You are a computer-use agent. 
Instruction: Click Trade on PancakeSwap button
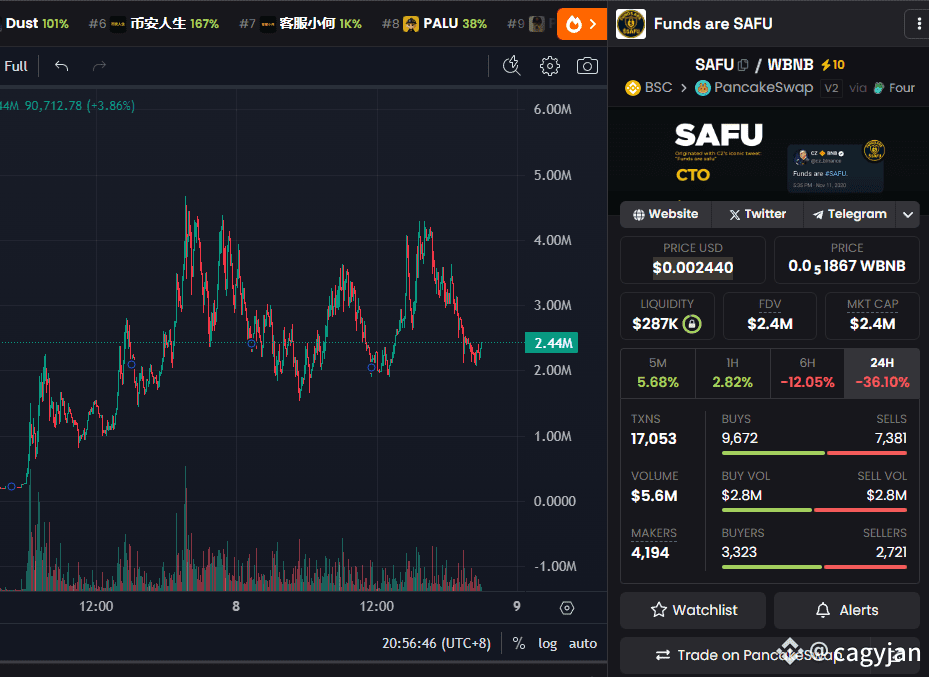(770, 654)
